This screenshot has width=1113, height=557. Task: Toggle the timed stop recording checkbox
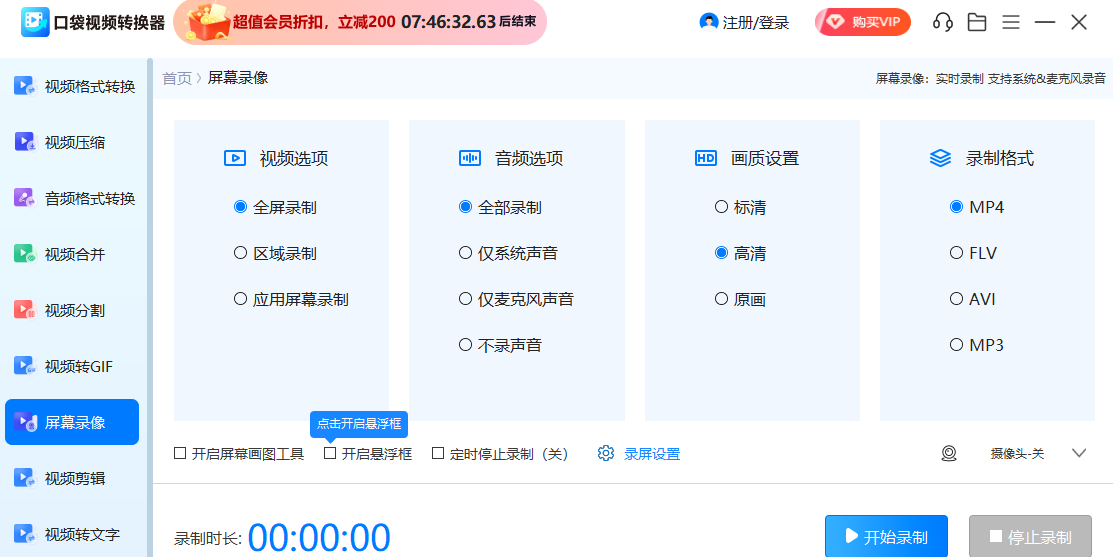(438, 454)
